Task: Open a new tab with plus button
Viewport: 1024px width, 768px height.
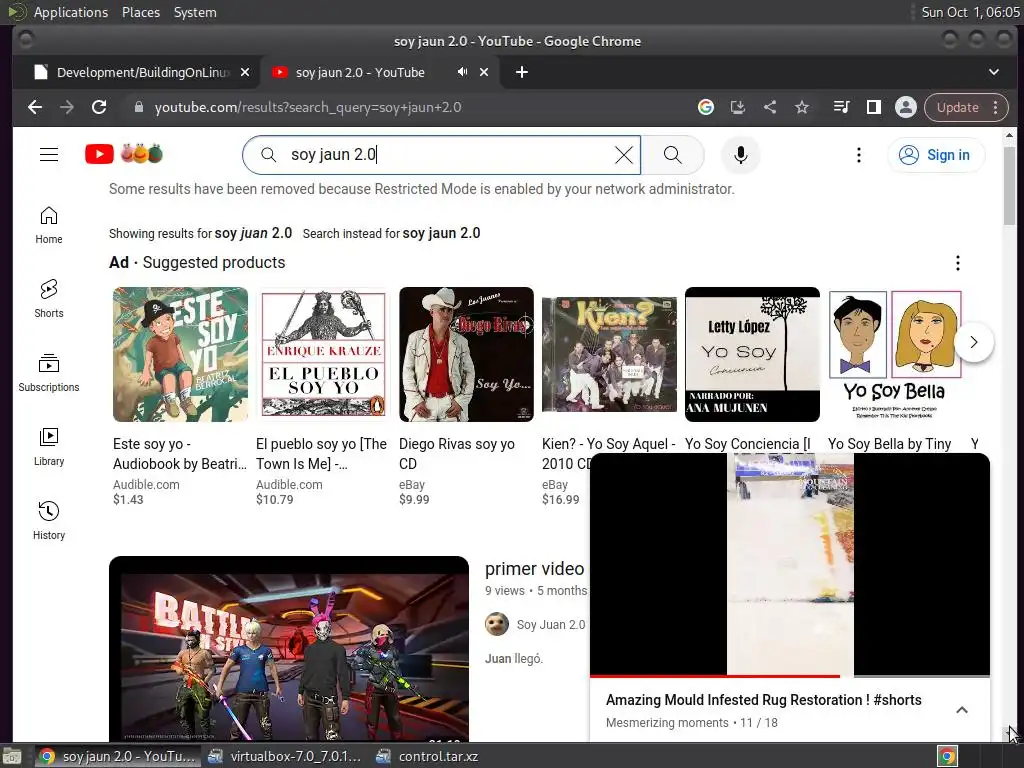Action: tap(522, 72)
